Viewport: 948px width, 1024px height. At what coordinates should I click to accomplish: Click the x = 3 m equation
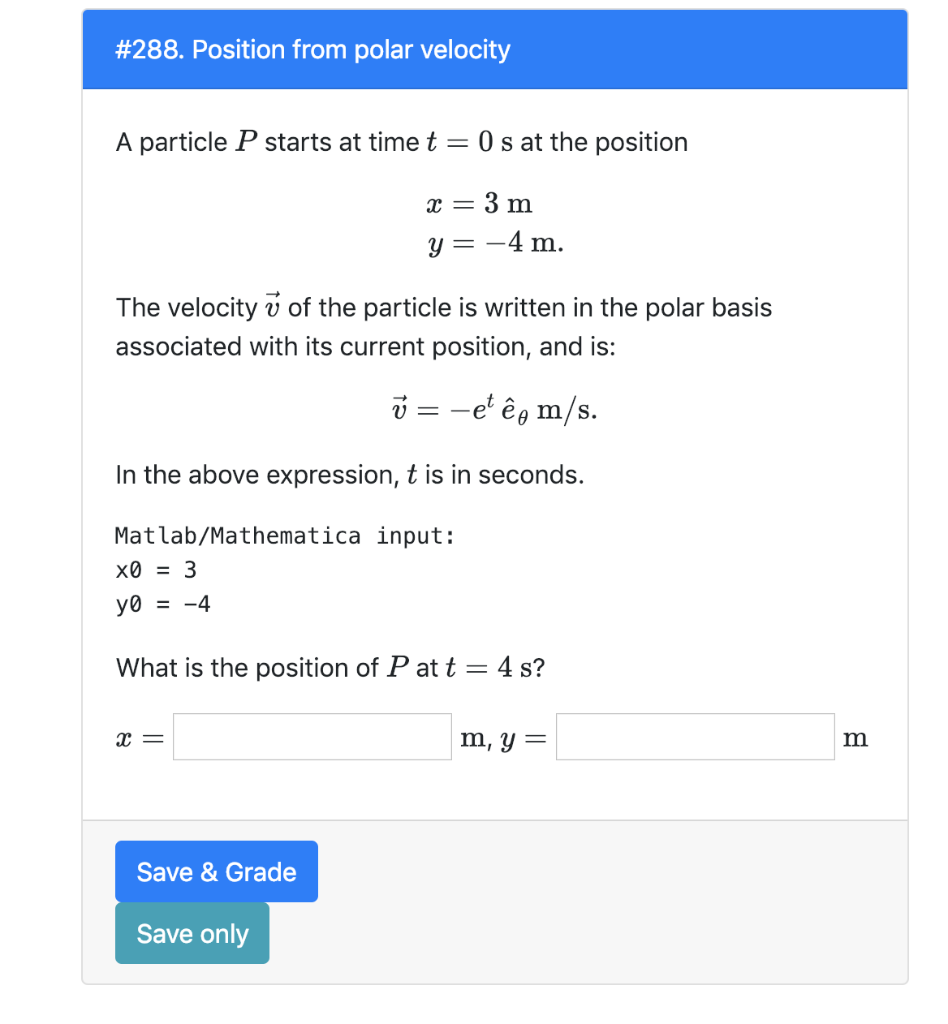point(480,203)
